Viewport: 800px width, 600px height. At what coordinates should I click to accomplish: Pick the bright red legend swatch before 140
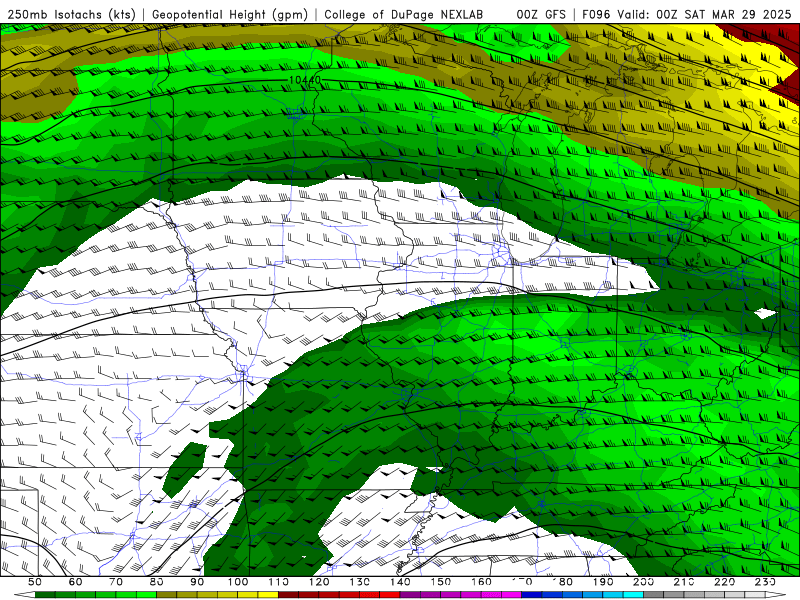[x=390, y=595]
